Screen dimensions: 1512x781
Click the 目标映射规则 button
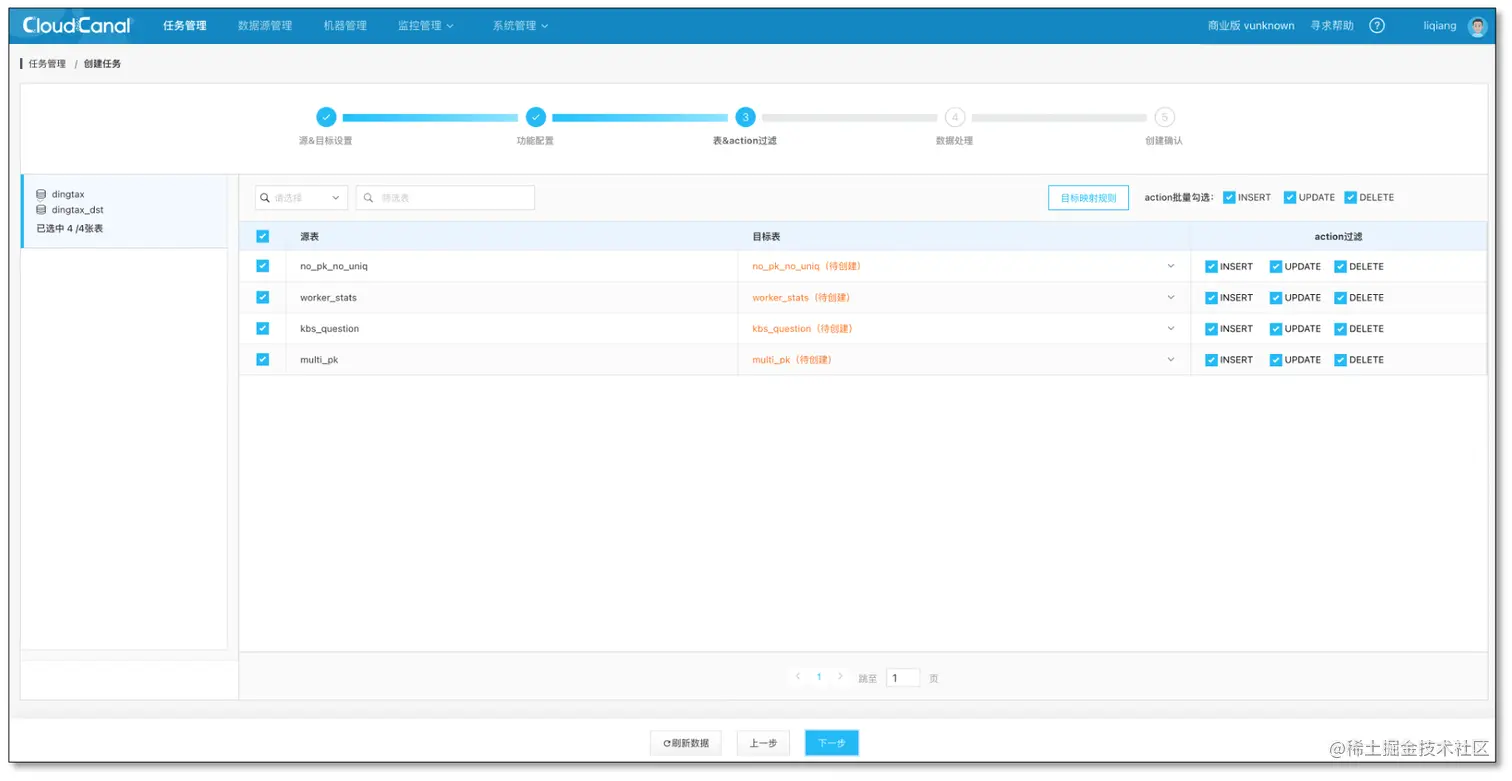(1088, 198)
